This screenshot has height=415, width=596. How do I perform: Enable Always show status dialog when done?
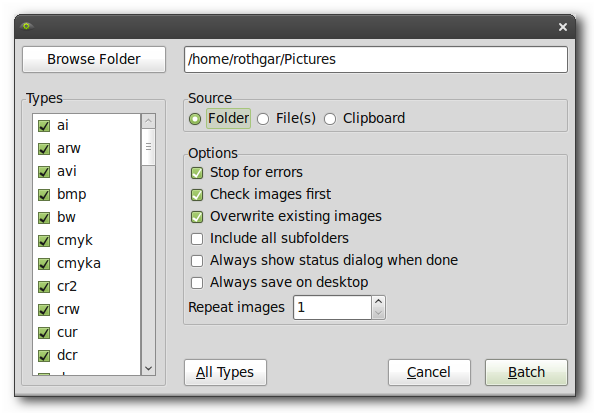click(x=197, y=261)
